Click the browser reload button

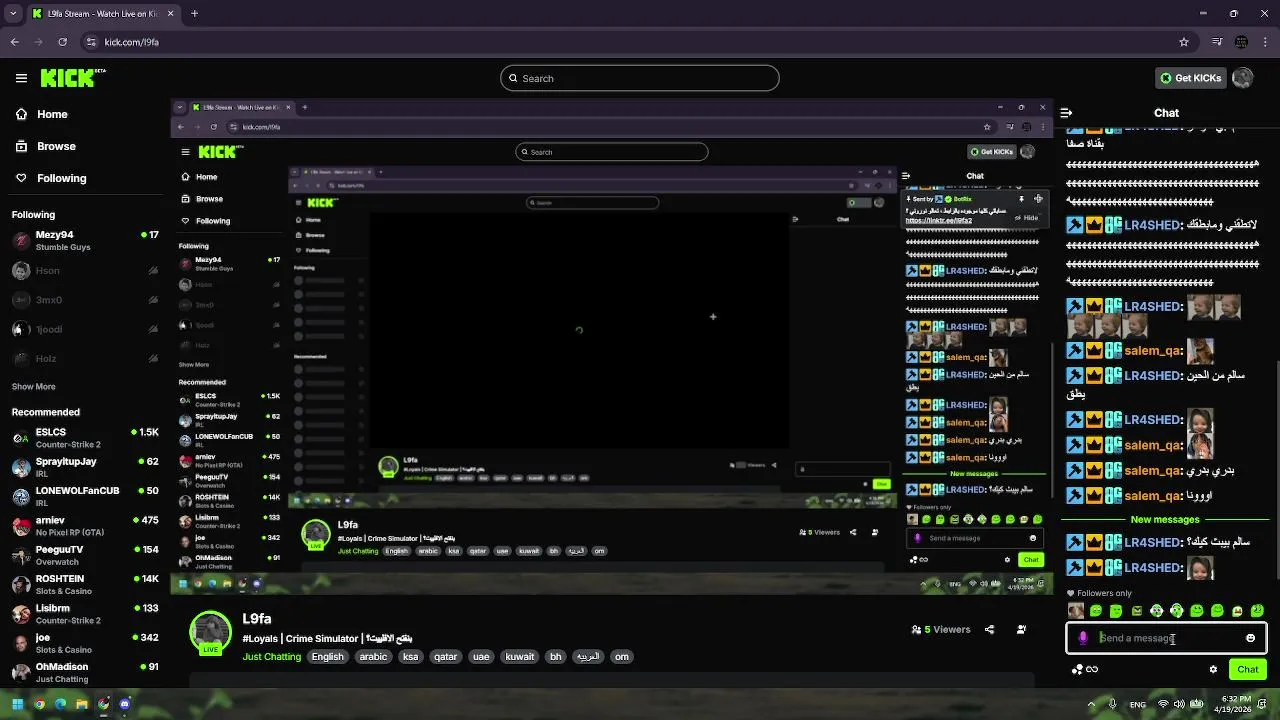[x=63, y=42]
